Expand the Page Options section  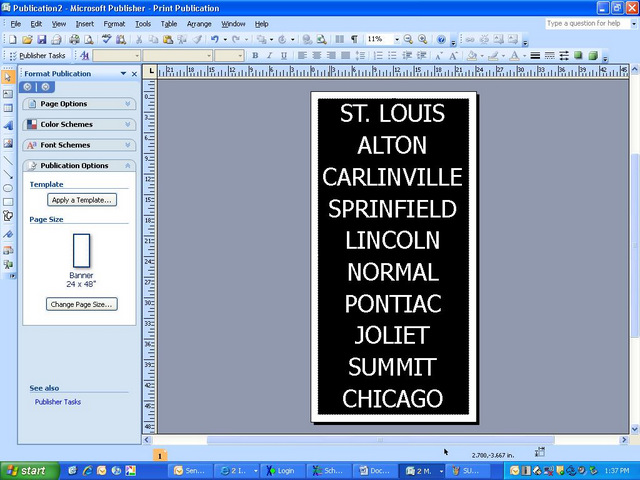(79, 104)
